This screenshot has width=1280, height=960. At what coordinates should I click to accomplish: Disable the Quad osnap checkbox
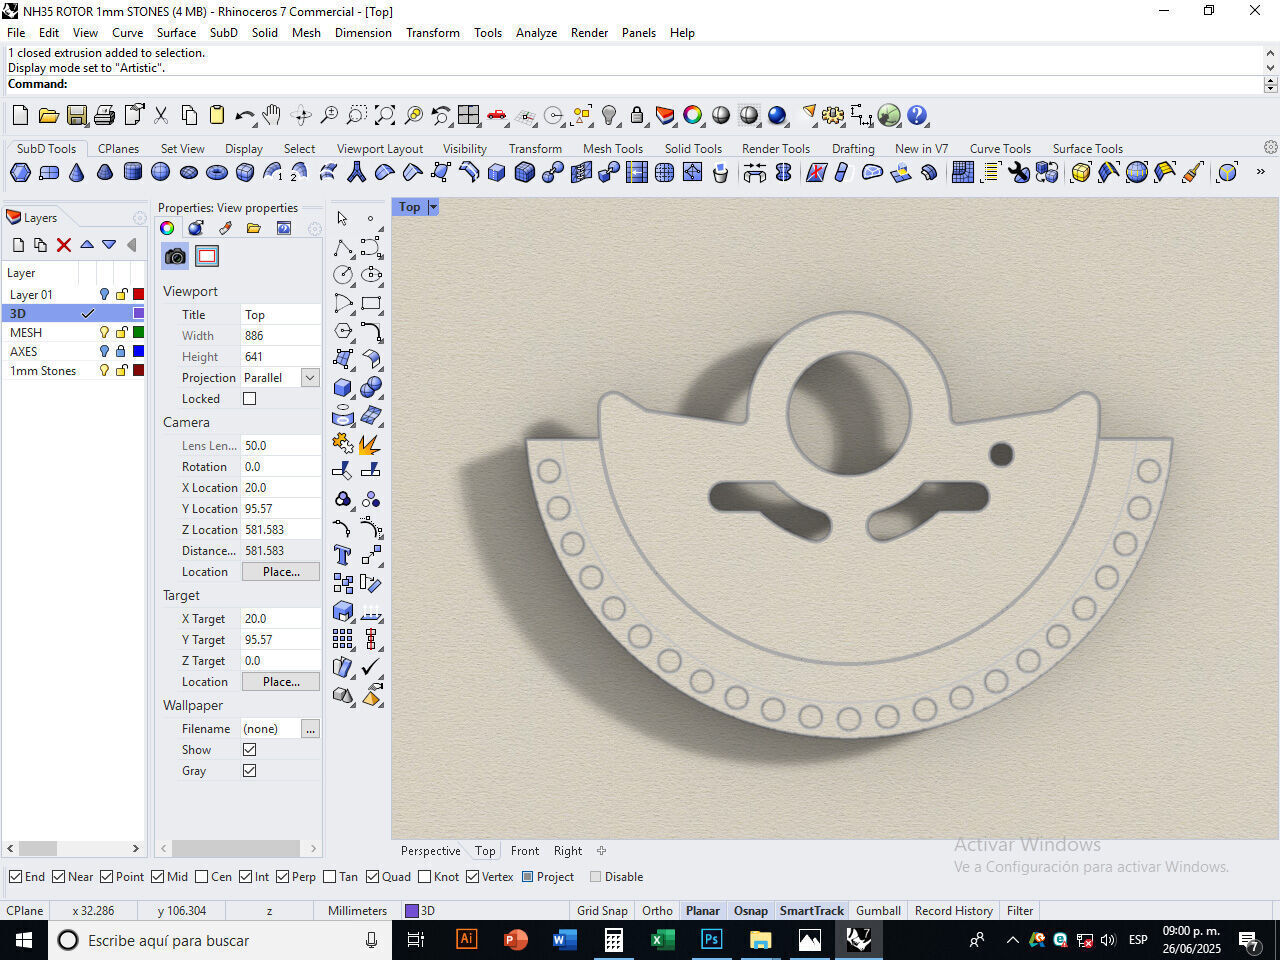pyautogui.click(x=373, y=877)
